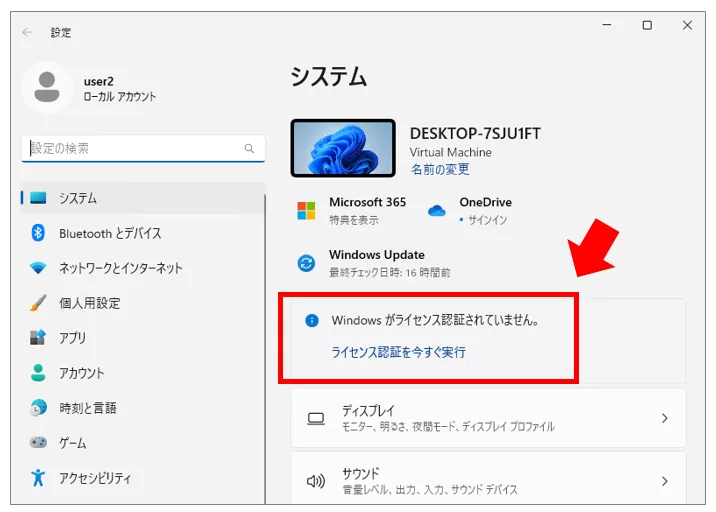Click the Virtual Machine label
716x512 pixels.
[x=451, y=152]
